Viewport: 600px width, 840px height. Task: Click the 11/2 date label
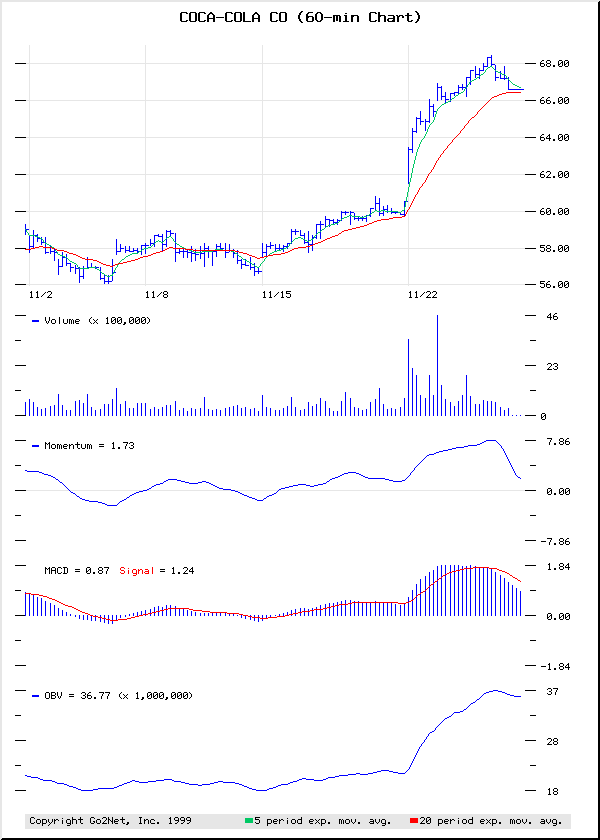(x=40, y=295)
